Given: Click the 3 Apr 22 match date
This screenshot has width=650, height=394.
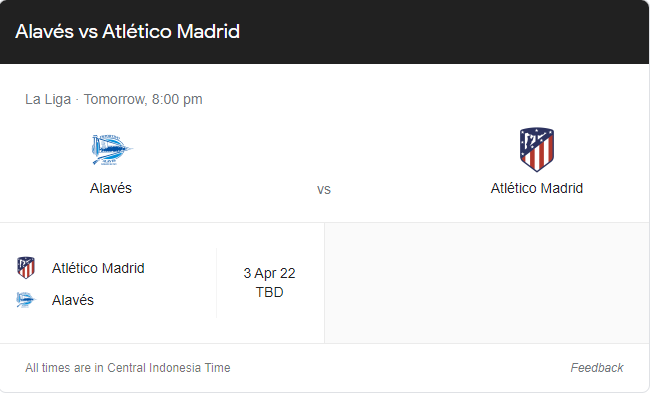Looking at the screenshot, I should tap(269, 273).
